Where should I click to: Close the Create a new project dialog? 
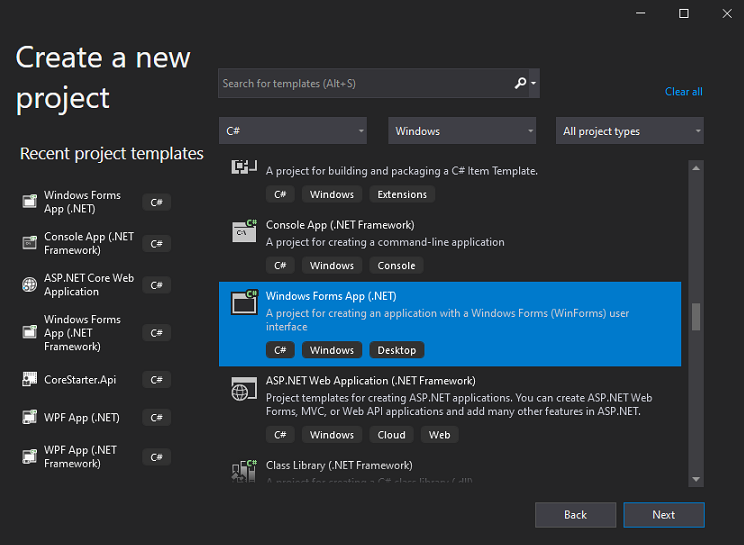[727, 13]
